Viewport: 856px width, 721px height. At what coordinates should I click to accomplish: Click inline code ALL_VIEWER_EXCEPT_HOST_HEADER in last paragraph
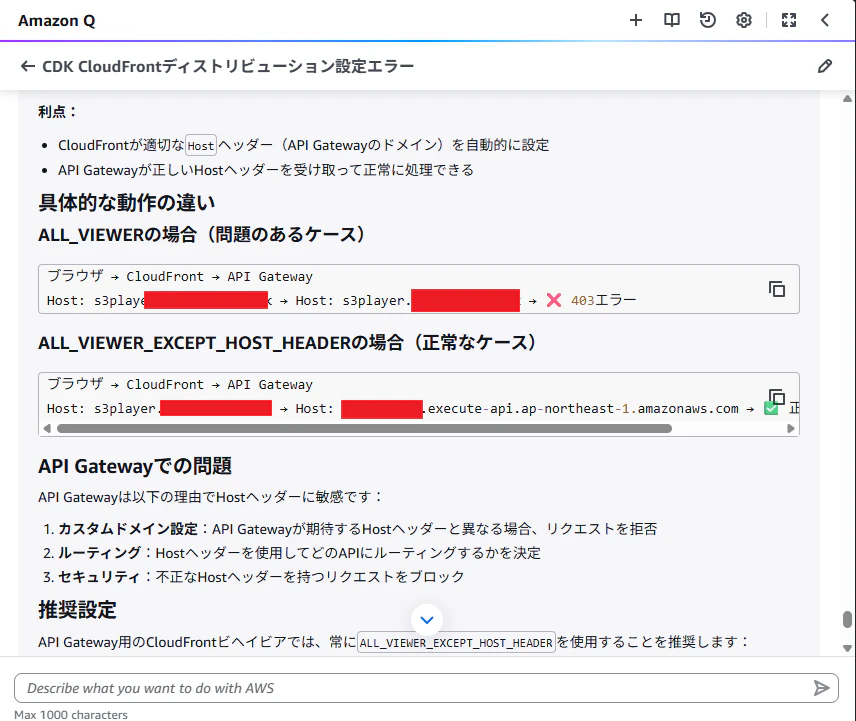(x=456, y=642)
